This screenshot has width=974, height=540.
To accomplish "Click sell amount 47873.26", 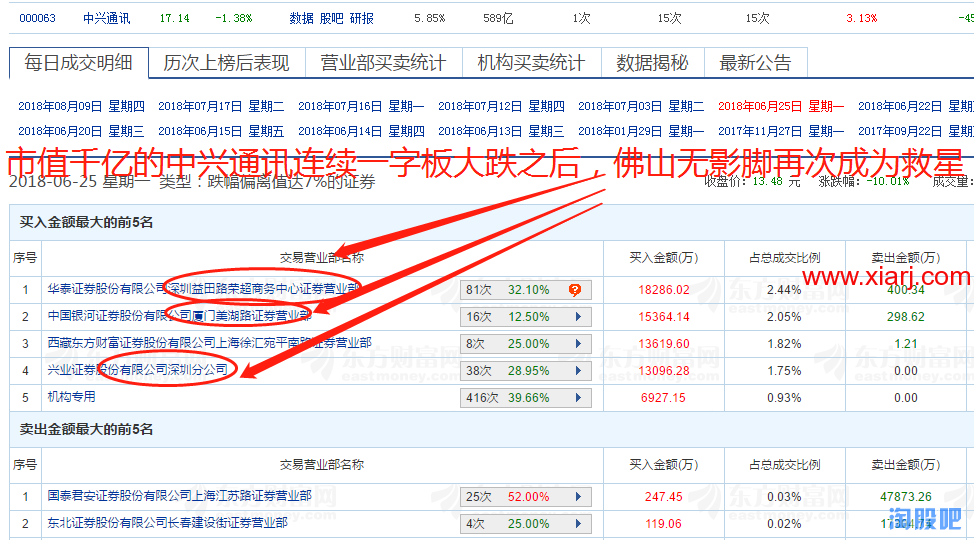I will click(x=906, y=497).
